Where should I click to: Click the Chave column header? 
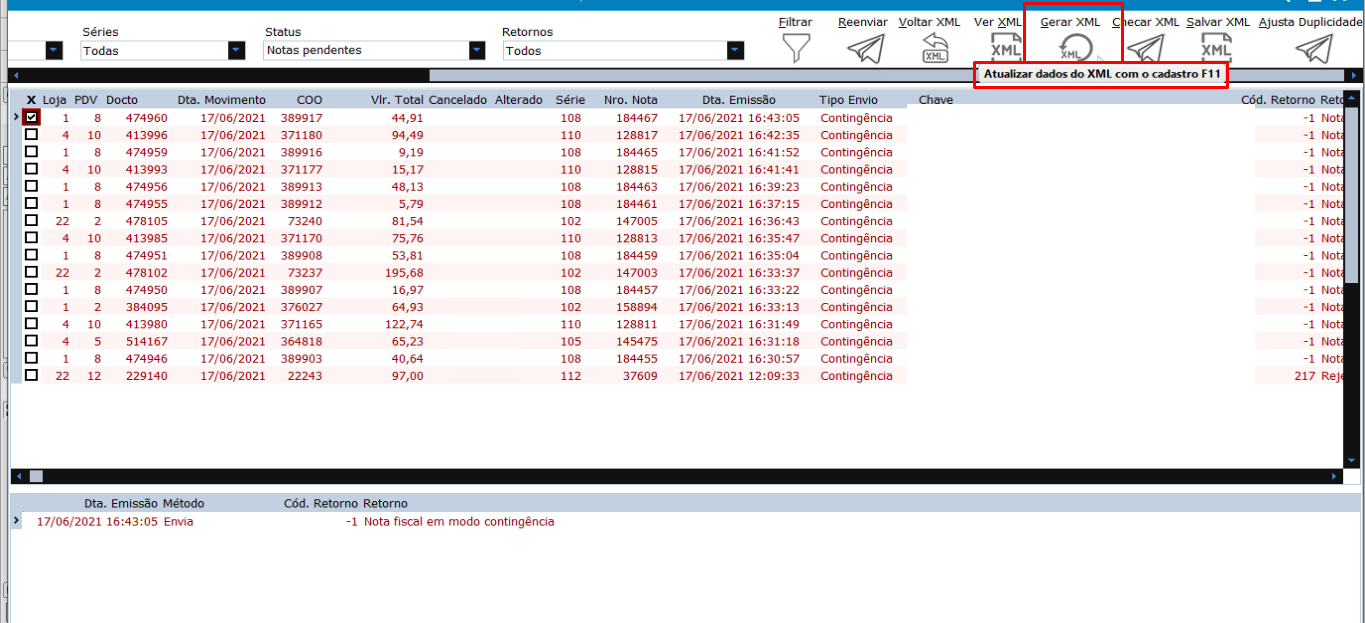click(936, 100)
